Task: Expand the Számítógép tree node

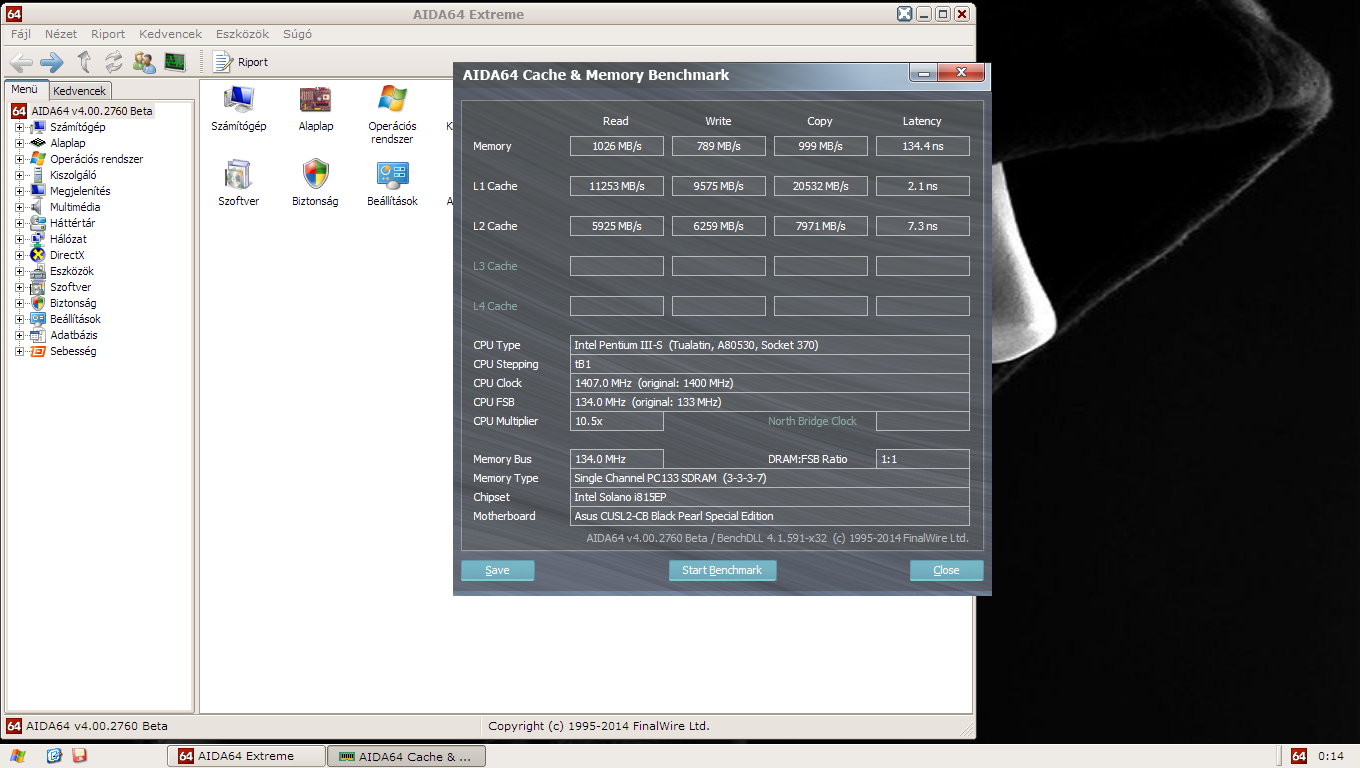Action: click(19, 127)
